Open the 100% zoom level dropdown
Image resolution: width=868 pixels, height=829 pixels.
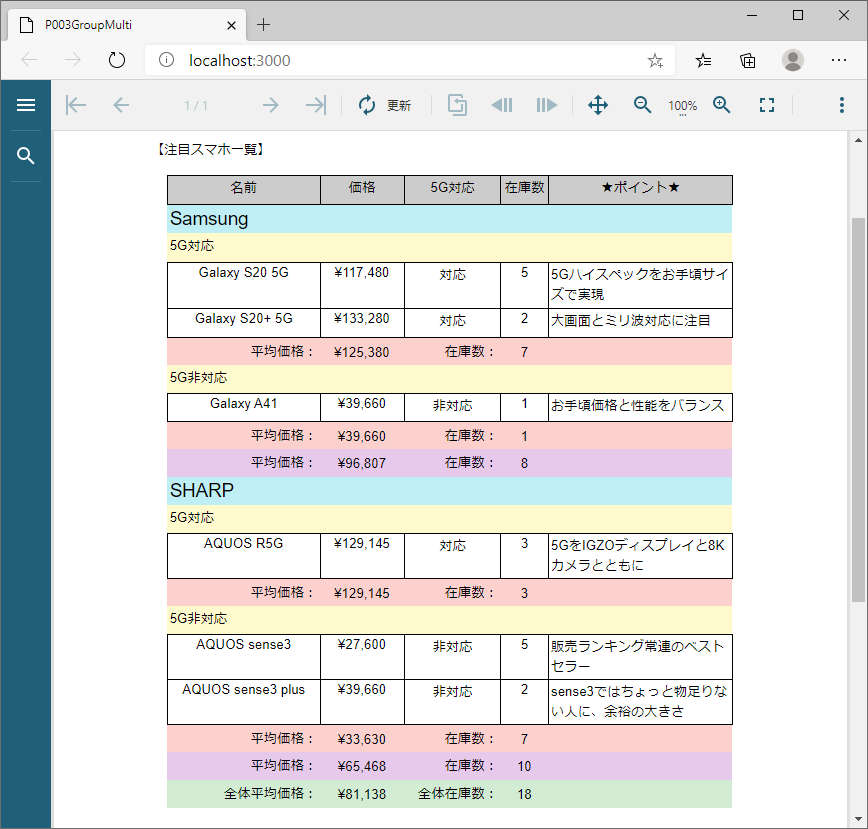point(683,106)
